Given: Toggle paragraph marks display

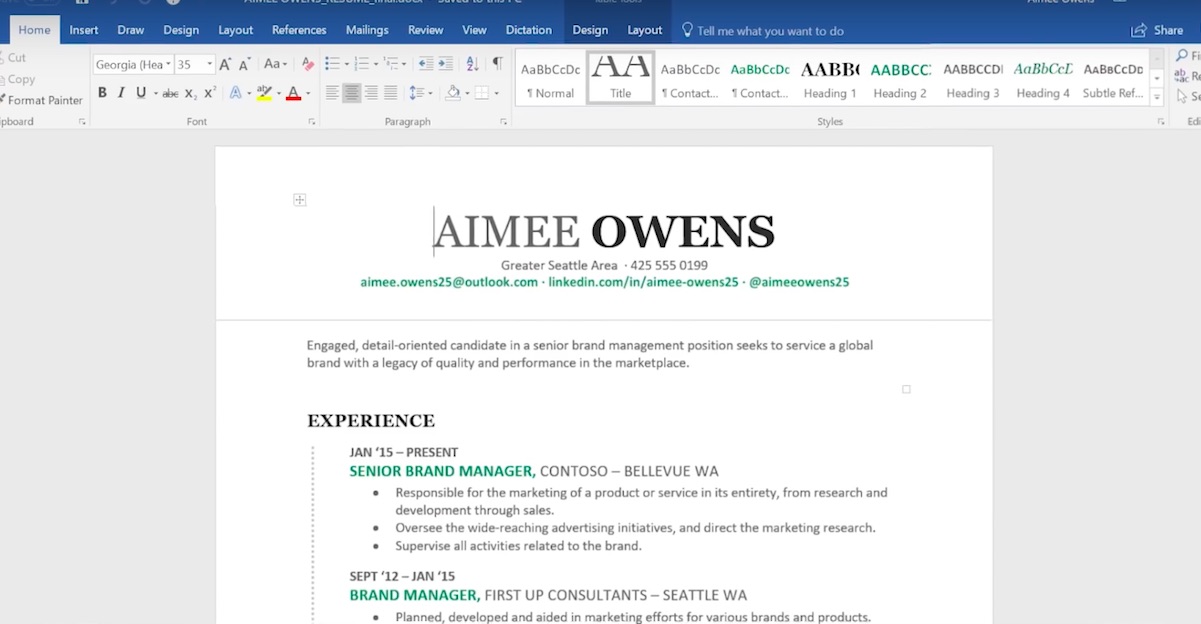Looking at the screenshot, I should pyautogui.click(x=496, y=61).
